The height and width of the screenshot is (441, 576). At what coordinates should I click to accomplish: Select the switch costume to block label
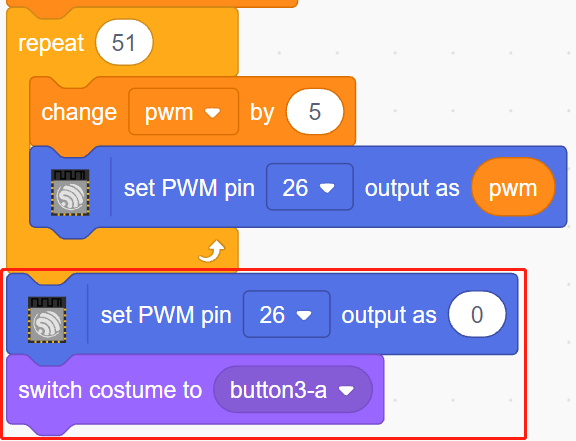coord(110,390)
